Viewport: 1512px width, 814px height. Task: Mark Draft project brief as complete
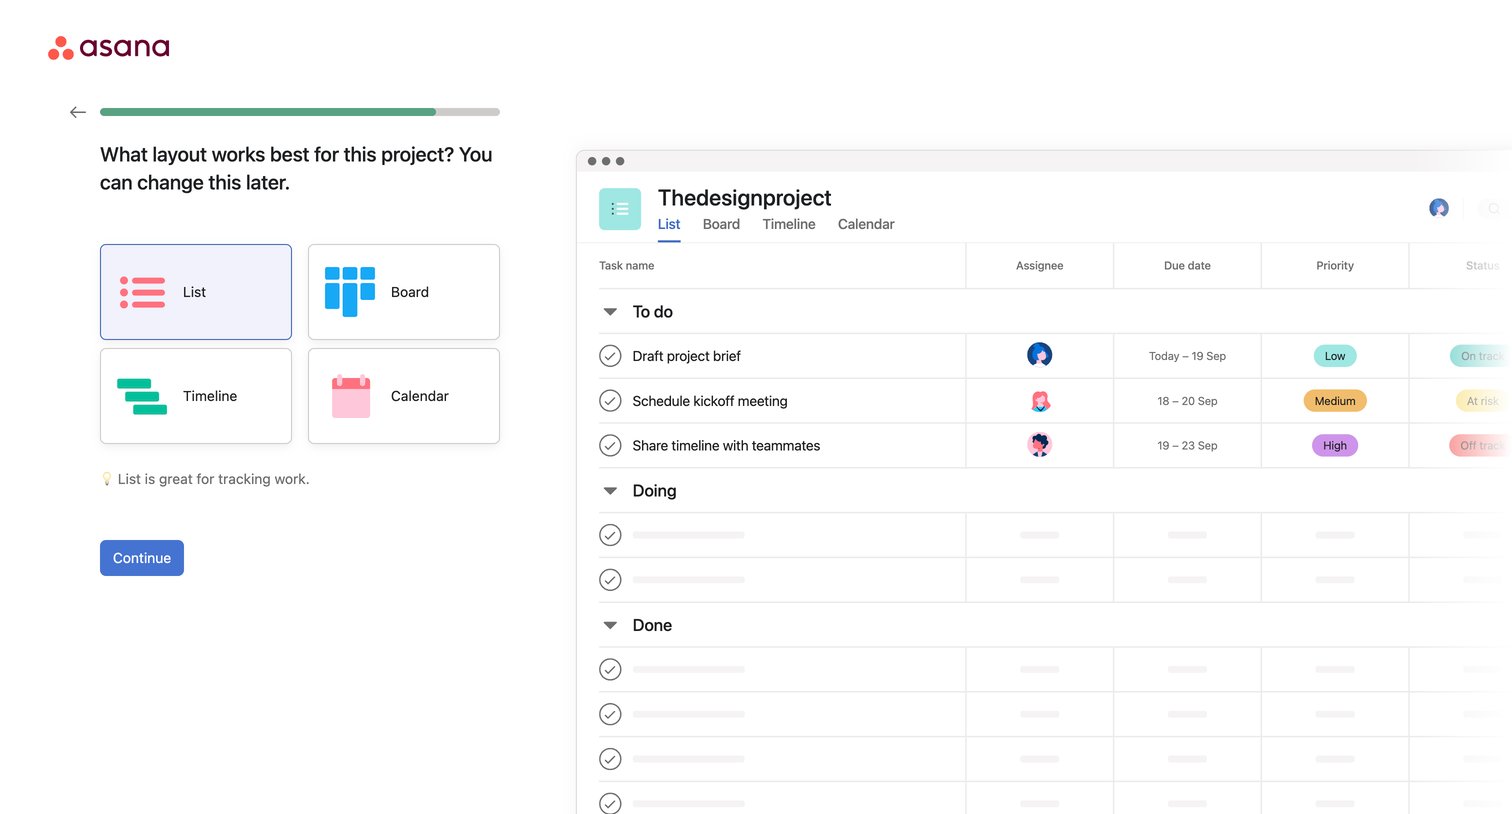coord(610,356)
